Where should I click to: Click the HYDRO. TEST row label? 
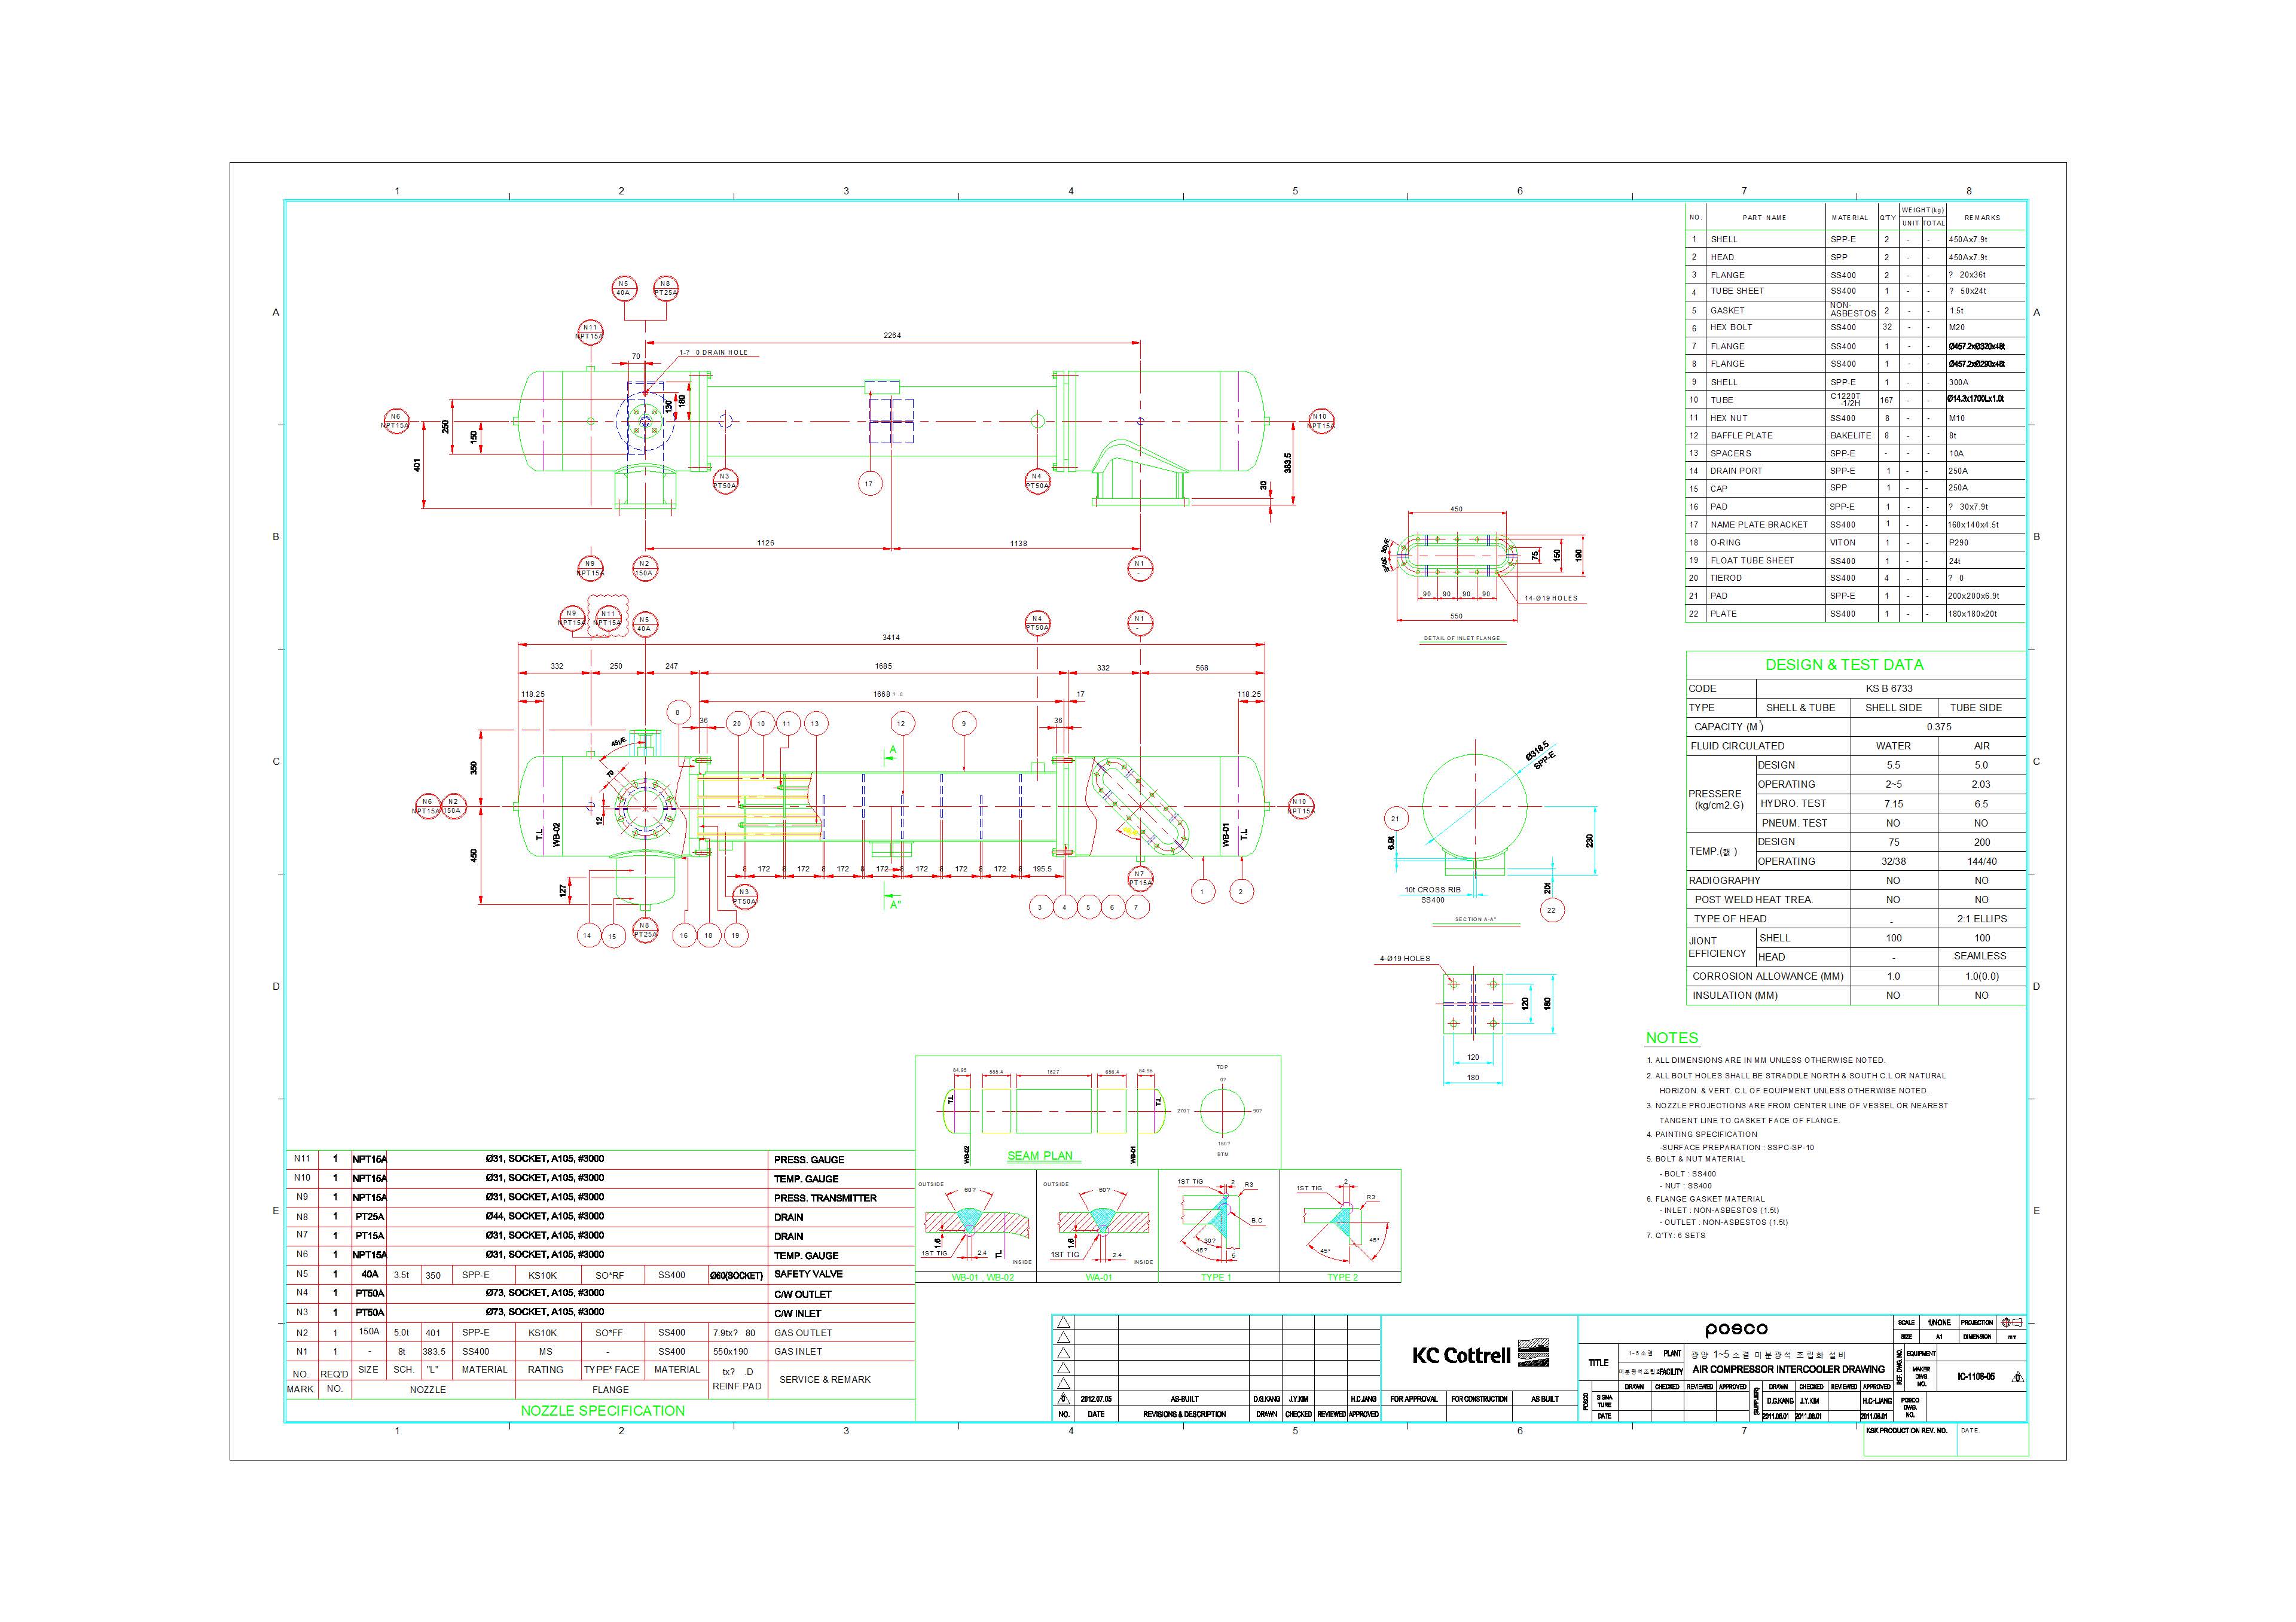click(1793, 804)
